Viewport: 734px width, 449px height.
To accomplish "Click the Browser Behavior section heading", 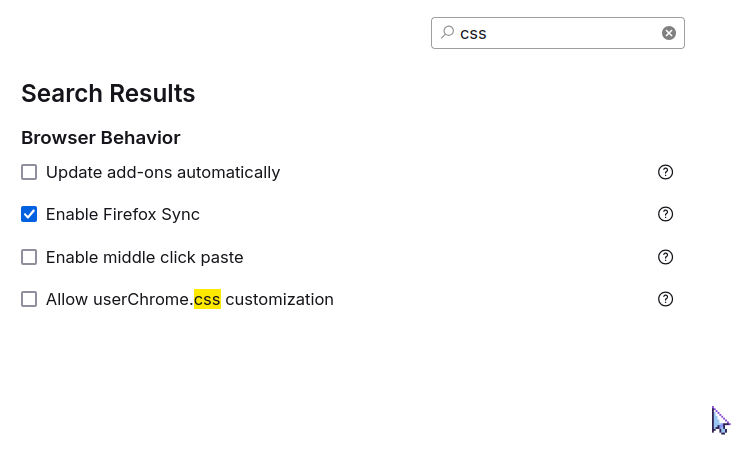I will pyautogui.click(x=101, y=138).
